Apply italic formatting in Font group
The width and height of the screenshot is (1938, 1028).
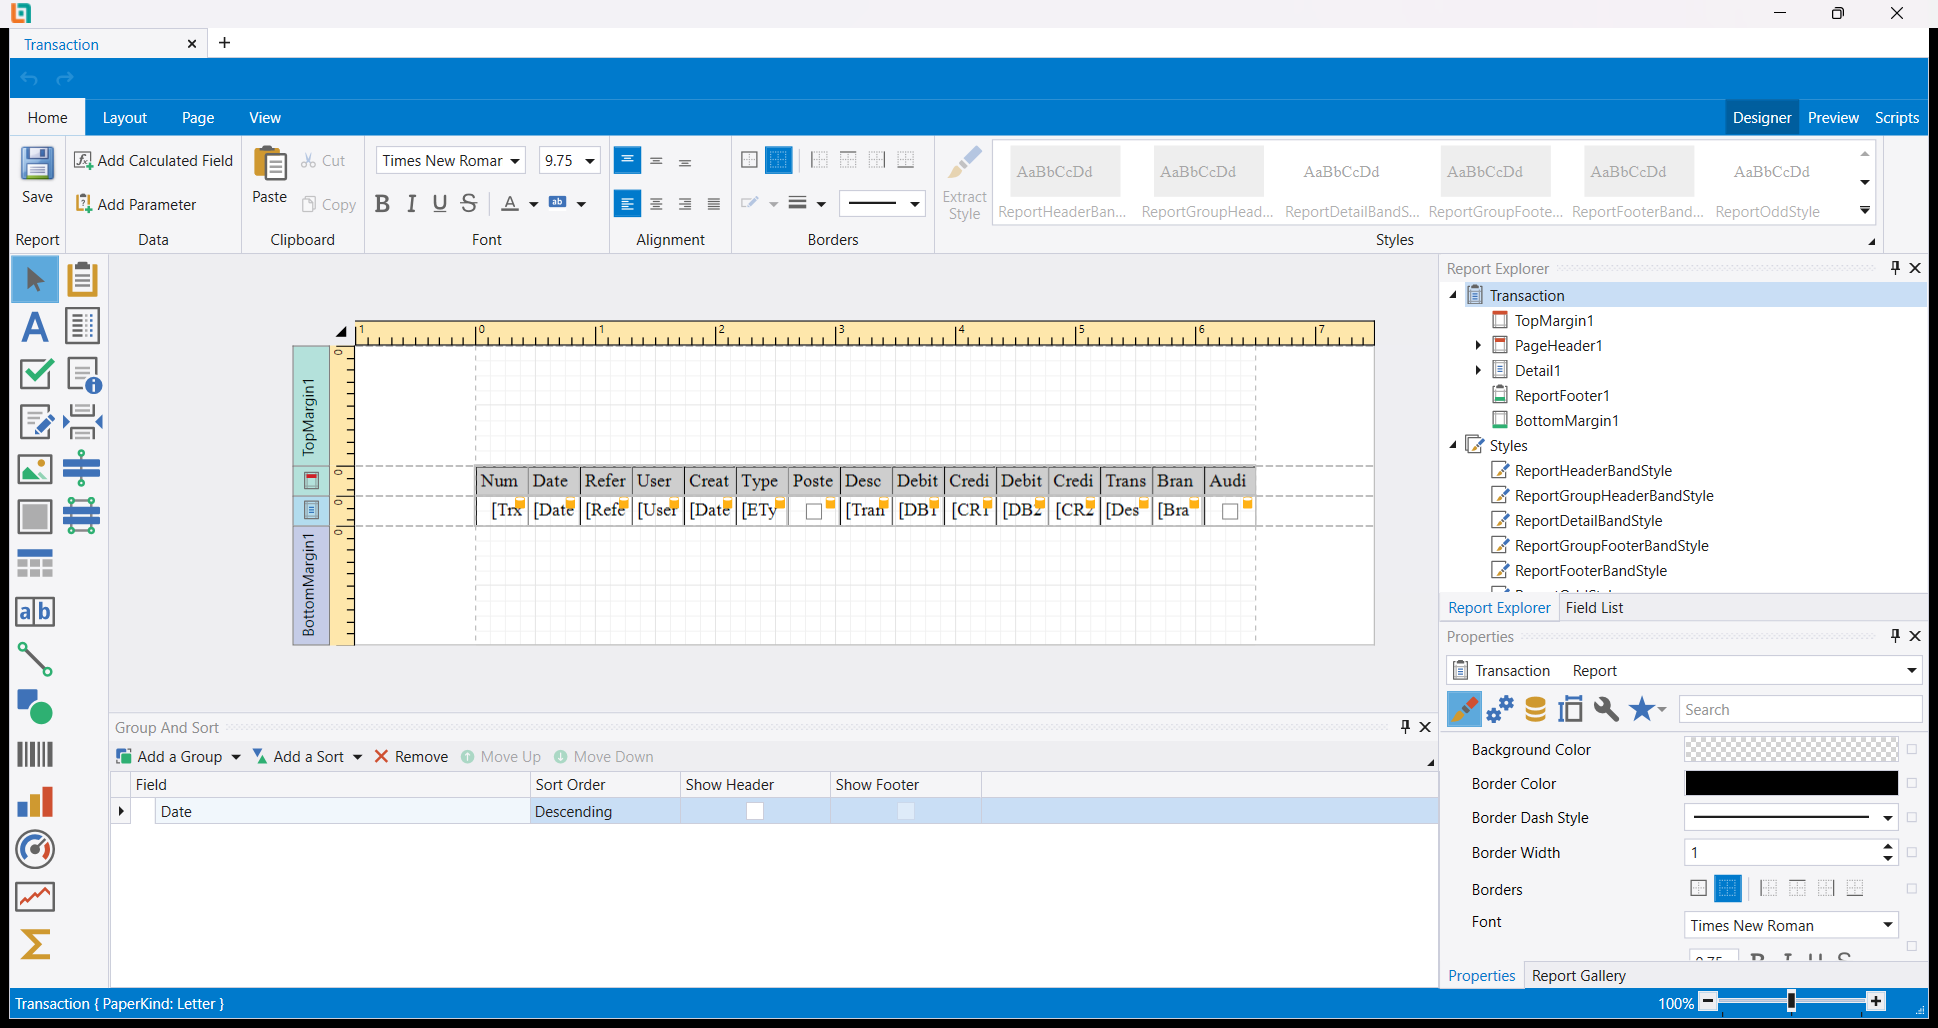411,204
